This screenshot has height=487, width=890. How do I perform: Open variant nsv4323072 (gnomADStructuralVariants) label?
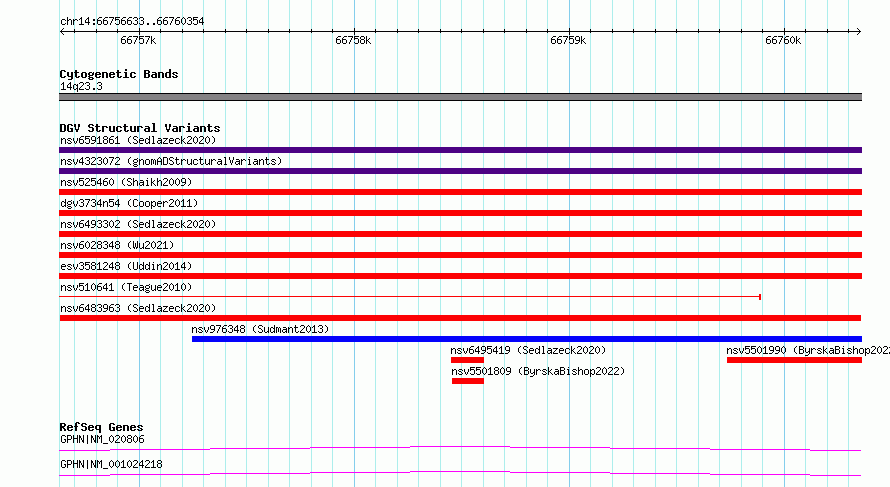pyautogui.click(x=171, y=161)
